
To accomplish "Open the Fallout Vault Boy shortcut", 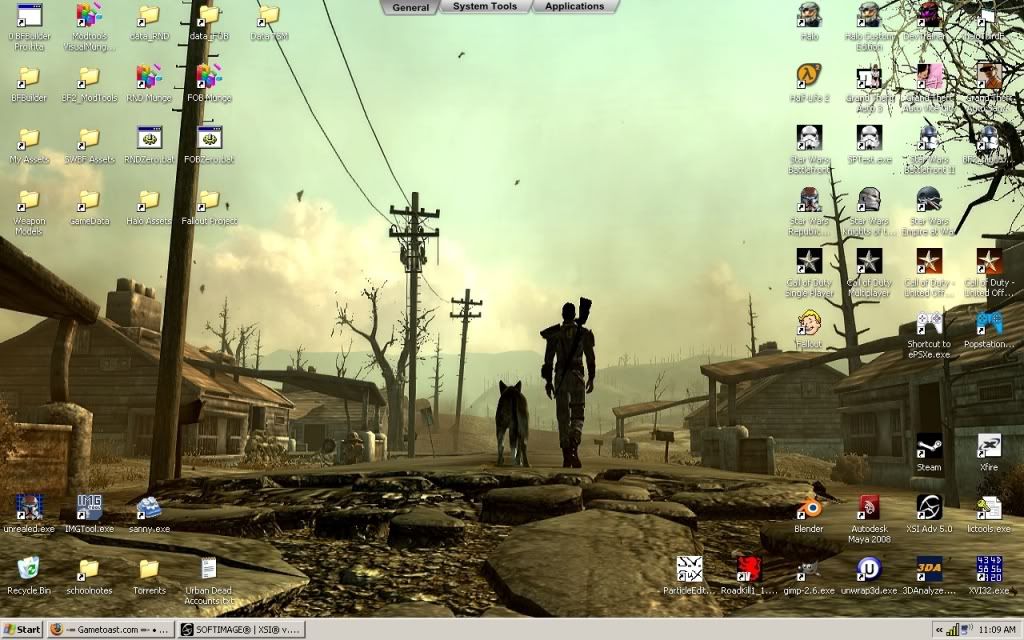I will click(808, 329).
